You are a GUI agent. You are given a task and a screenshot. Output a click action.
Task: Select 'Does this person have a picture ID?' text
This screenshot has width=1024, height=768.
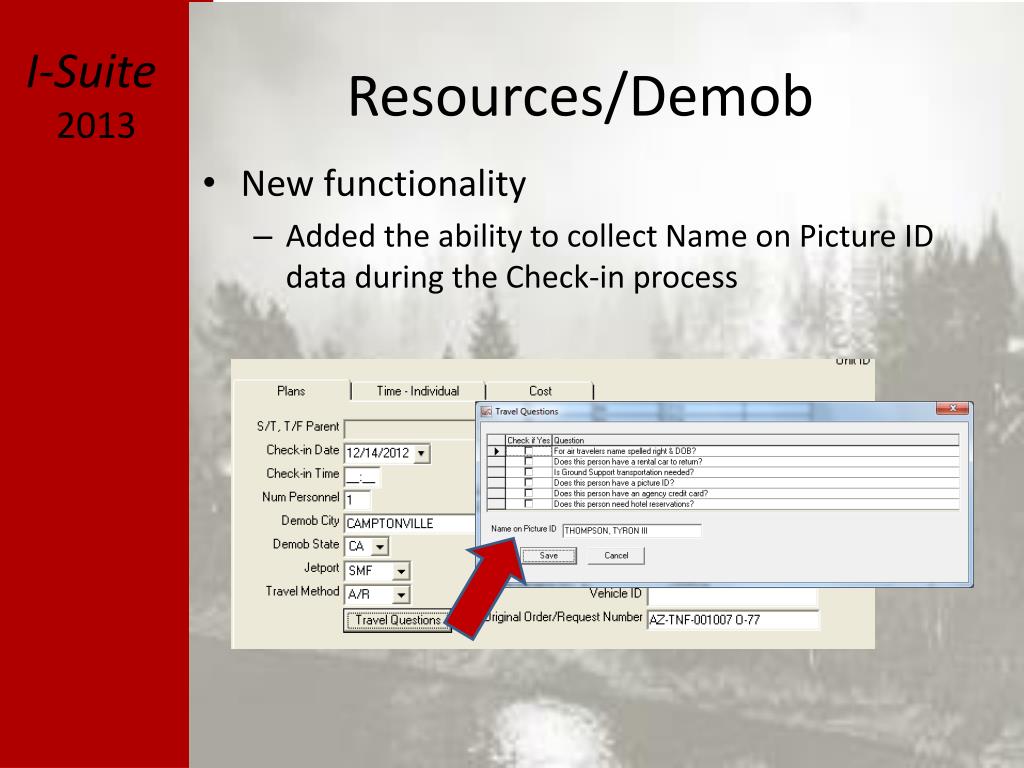(614, 483)
